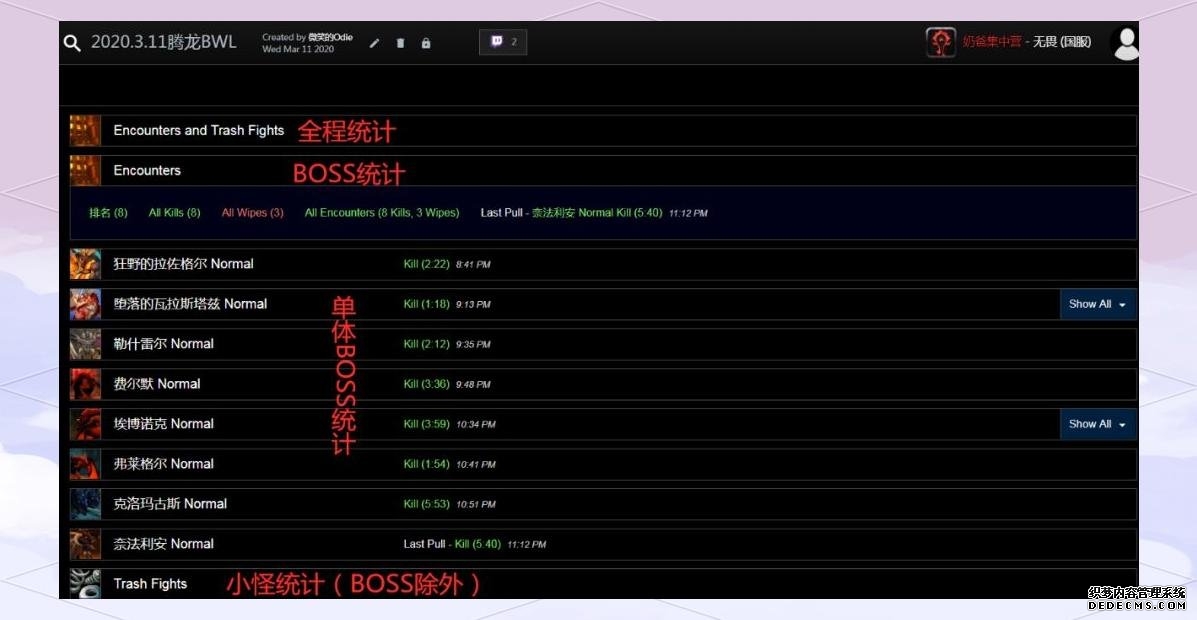Viewport: 1197px width, 620px height.
Task: Open All Encounters (8 Kills, 3 Wipes)
Action: (381, 213)
